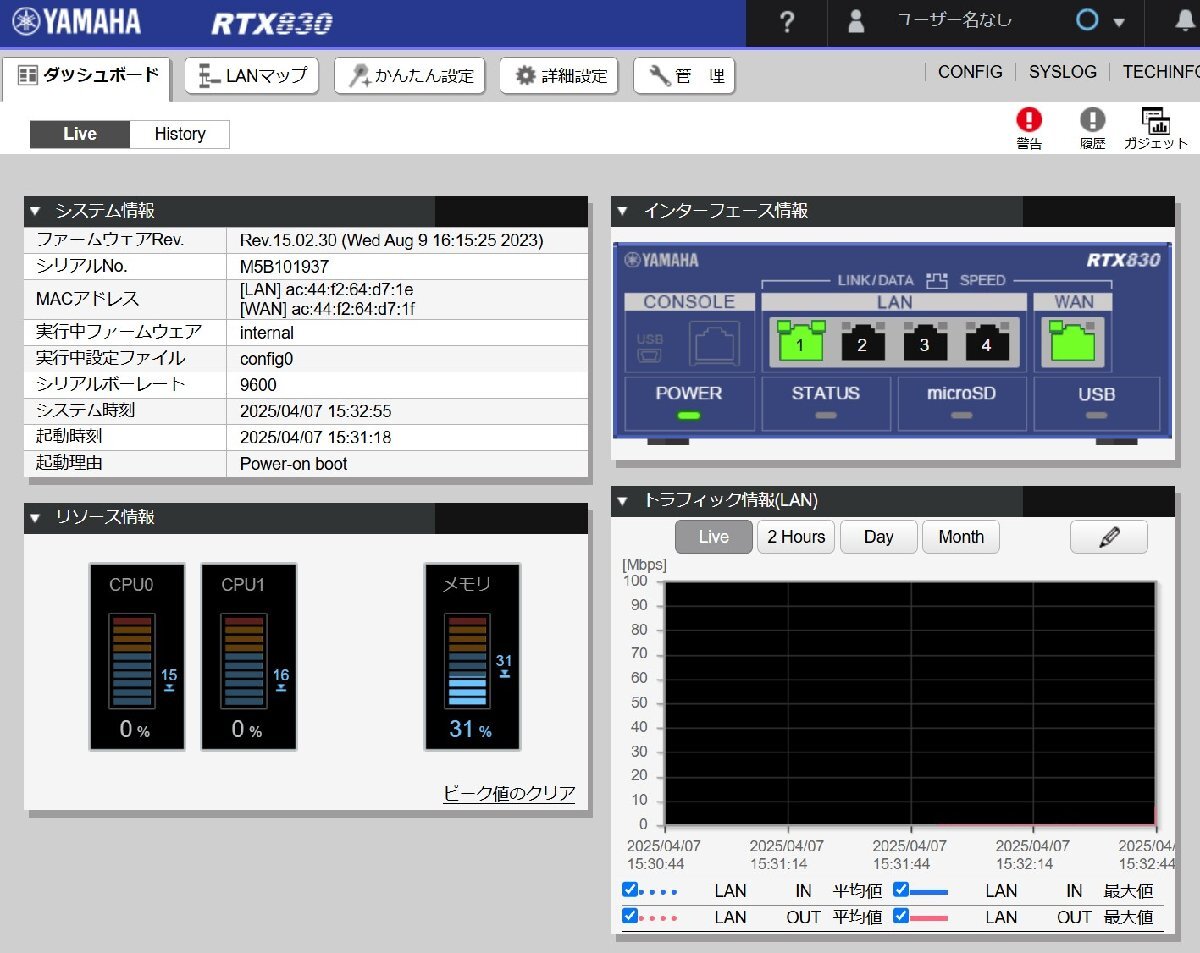Screen dimensions: 1200x953
Task: Click the メモリ memory usage meter
Action: click(473, 656)
